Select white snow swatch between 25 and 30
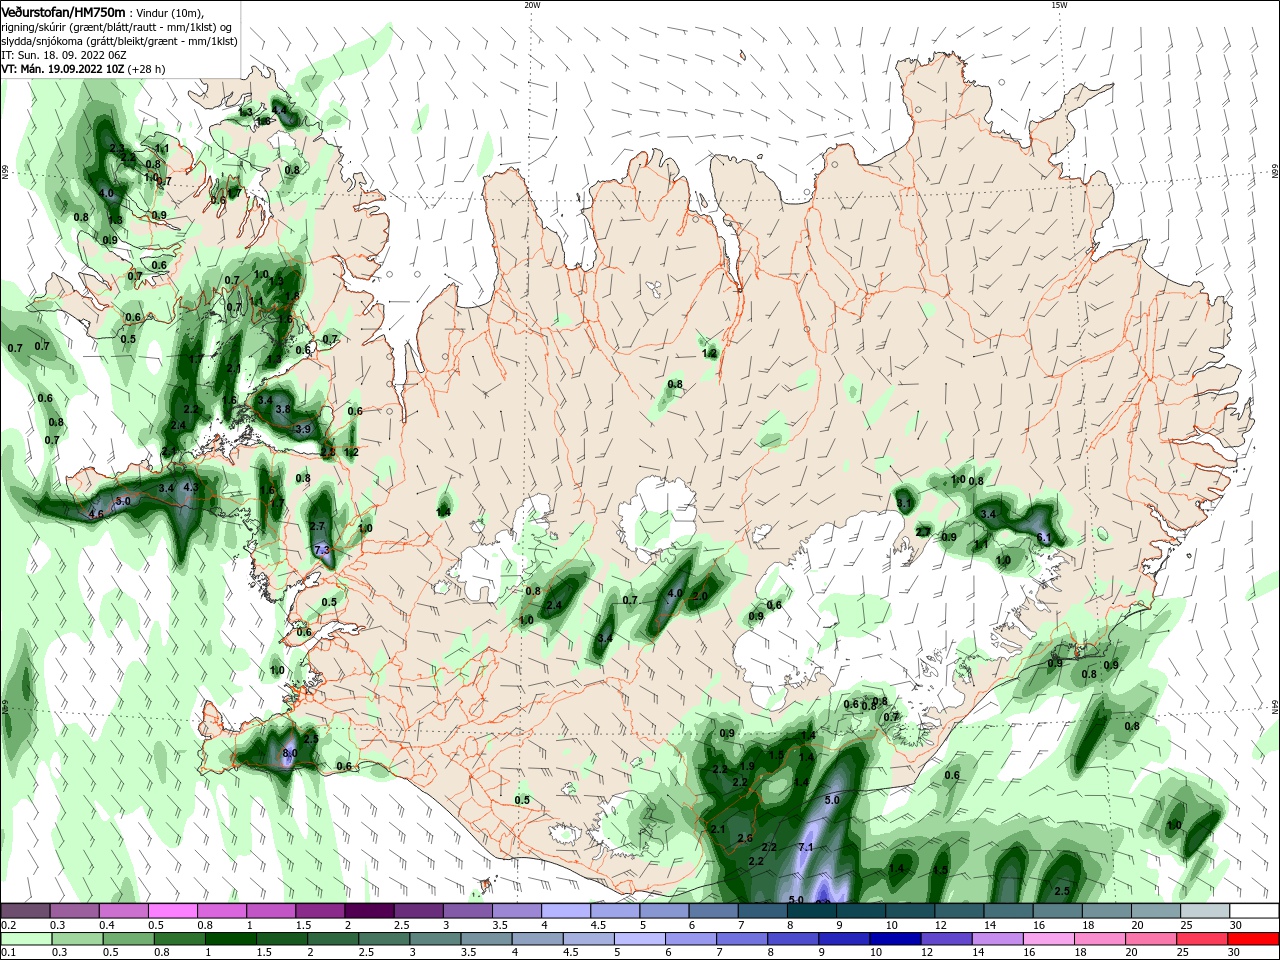 1205,911
